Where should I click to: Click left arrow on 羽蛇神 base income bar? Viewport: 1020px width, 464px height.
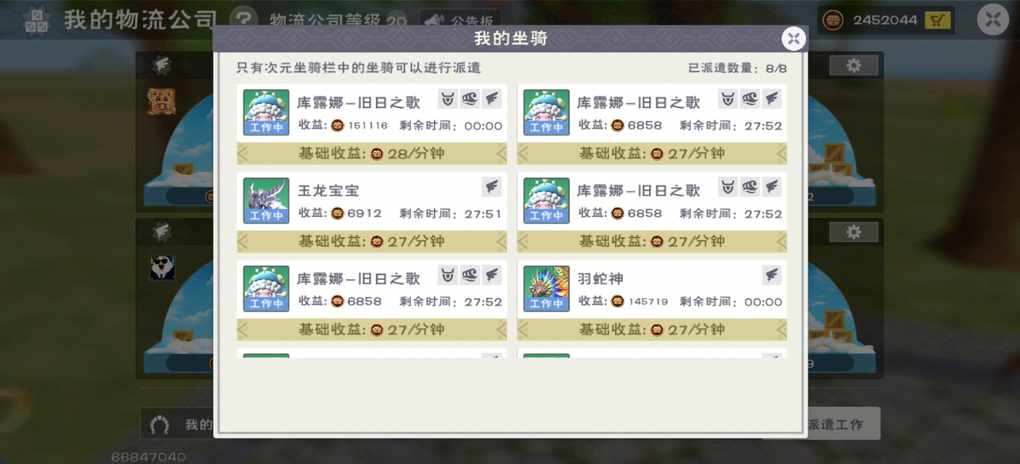point(523,330)
